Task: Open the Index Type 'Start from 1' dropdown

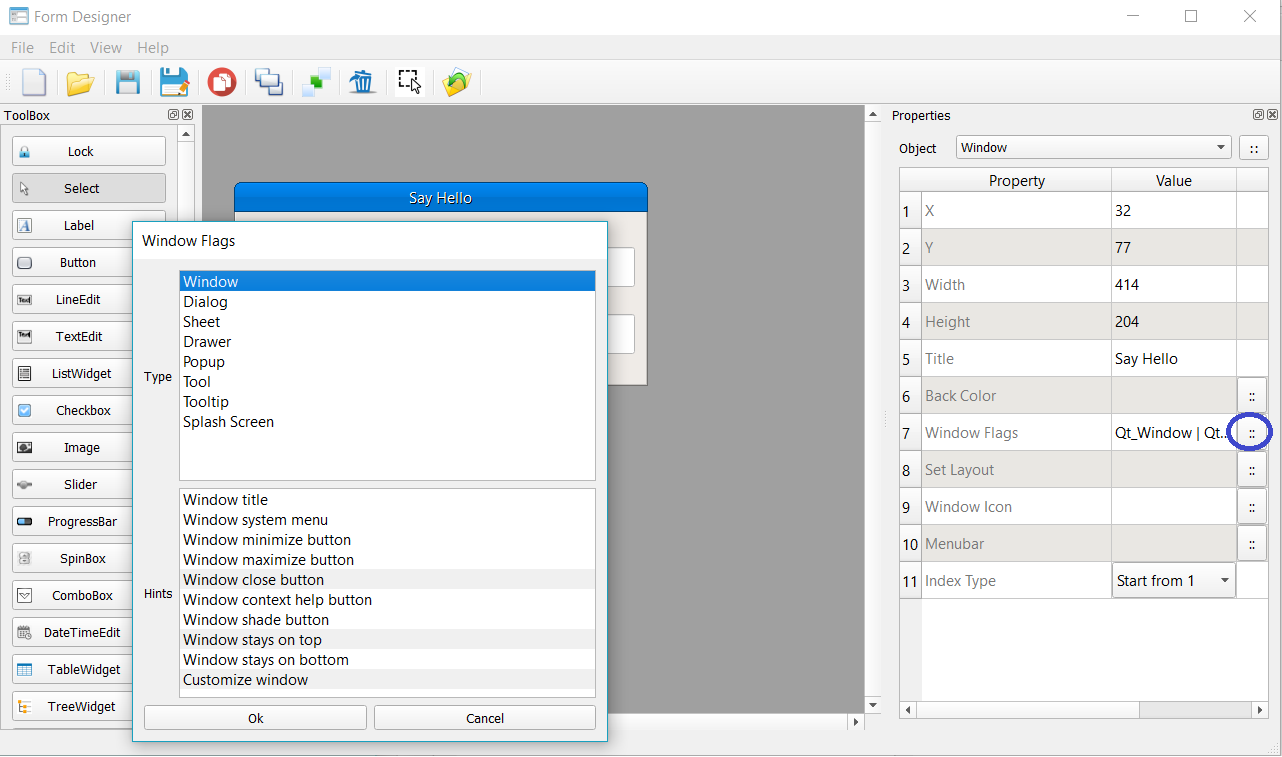Action: [x=1173, y=581]
